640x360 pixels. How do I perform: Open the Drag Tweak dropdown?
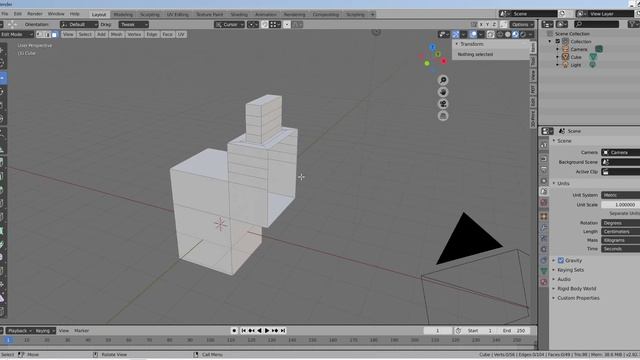[133, 24]
